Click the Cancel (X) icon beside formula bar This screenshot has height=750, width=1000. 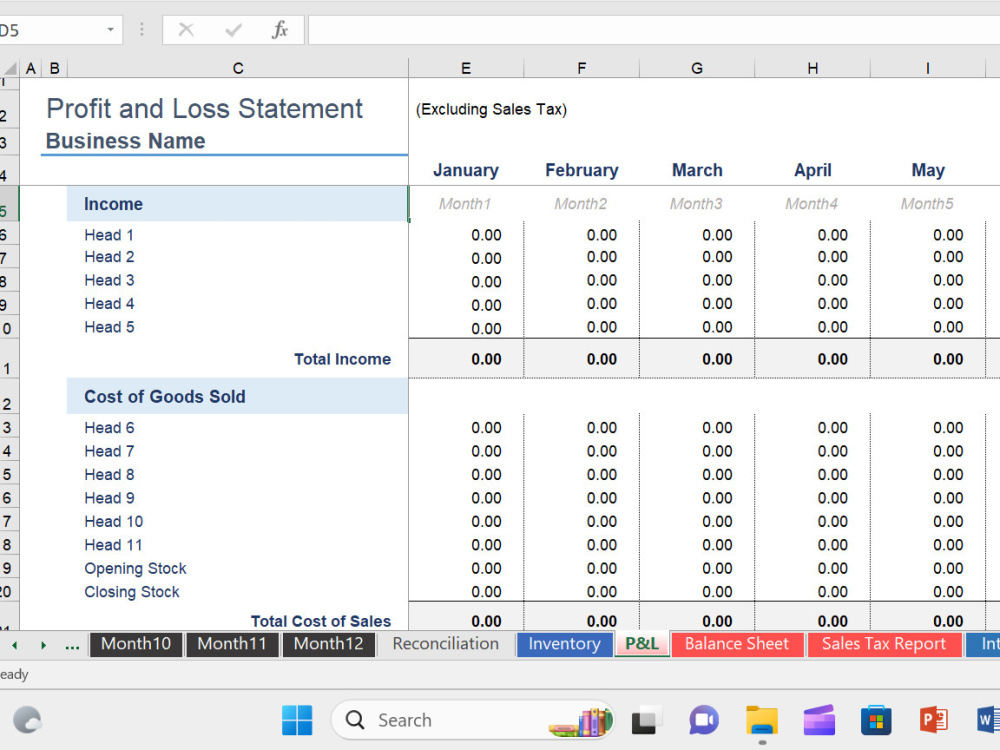pyautogui.click(x=186, y=30)
